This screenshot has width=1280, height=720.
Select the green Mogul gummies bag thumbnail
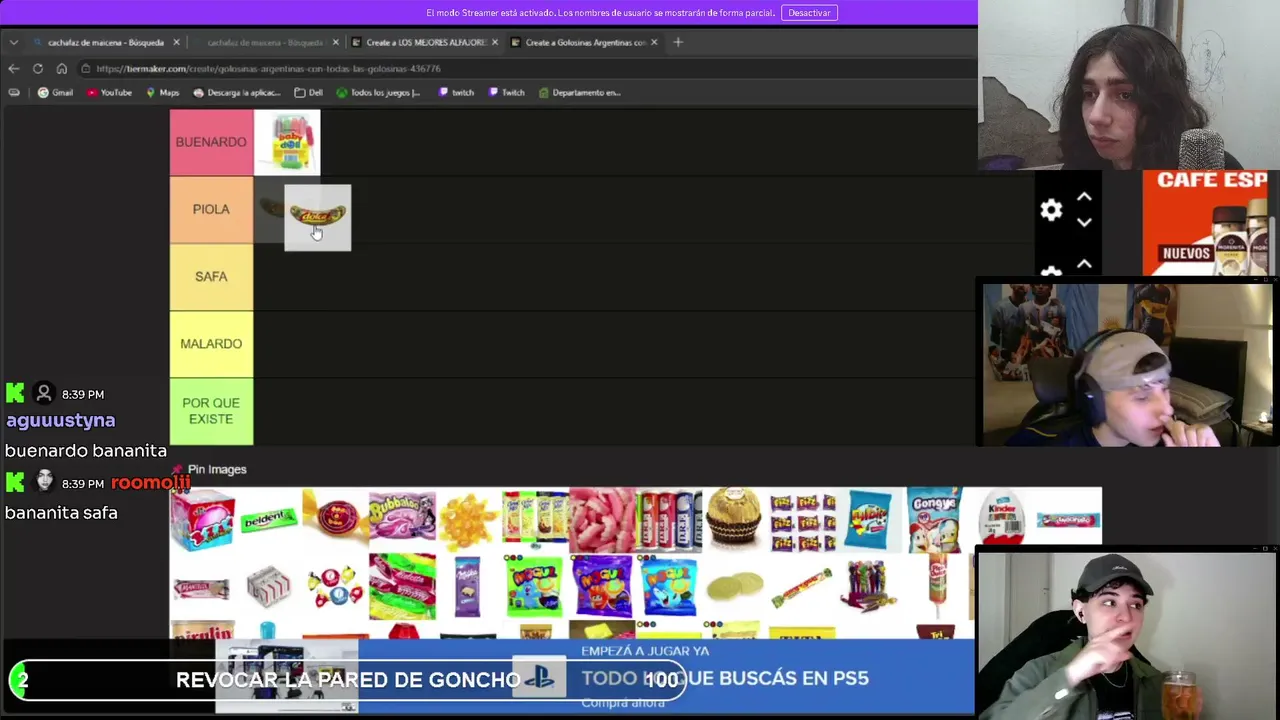click(535, 586)
